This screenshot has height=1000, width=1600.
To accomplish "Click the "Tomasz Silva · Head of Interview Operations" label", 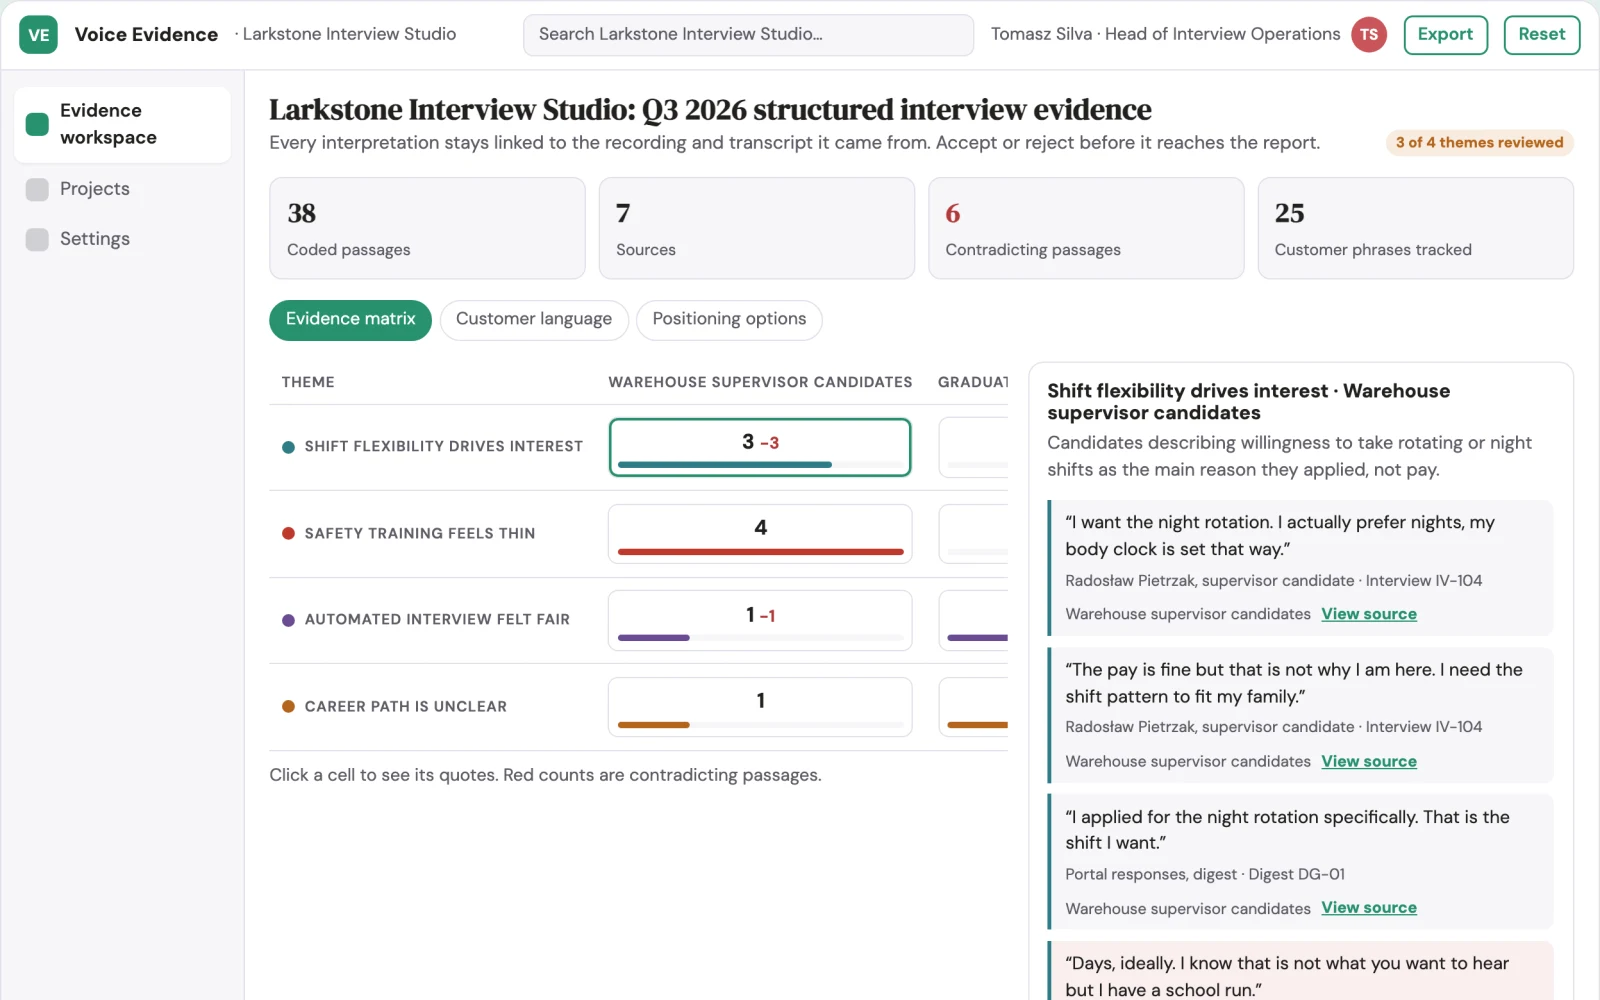I will tap(1166, 34).
